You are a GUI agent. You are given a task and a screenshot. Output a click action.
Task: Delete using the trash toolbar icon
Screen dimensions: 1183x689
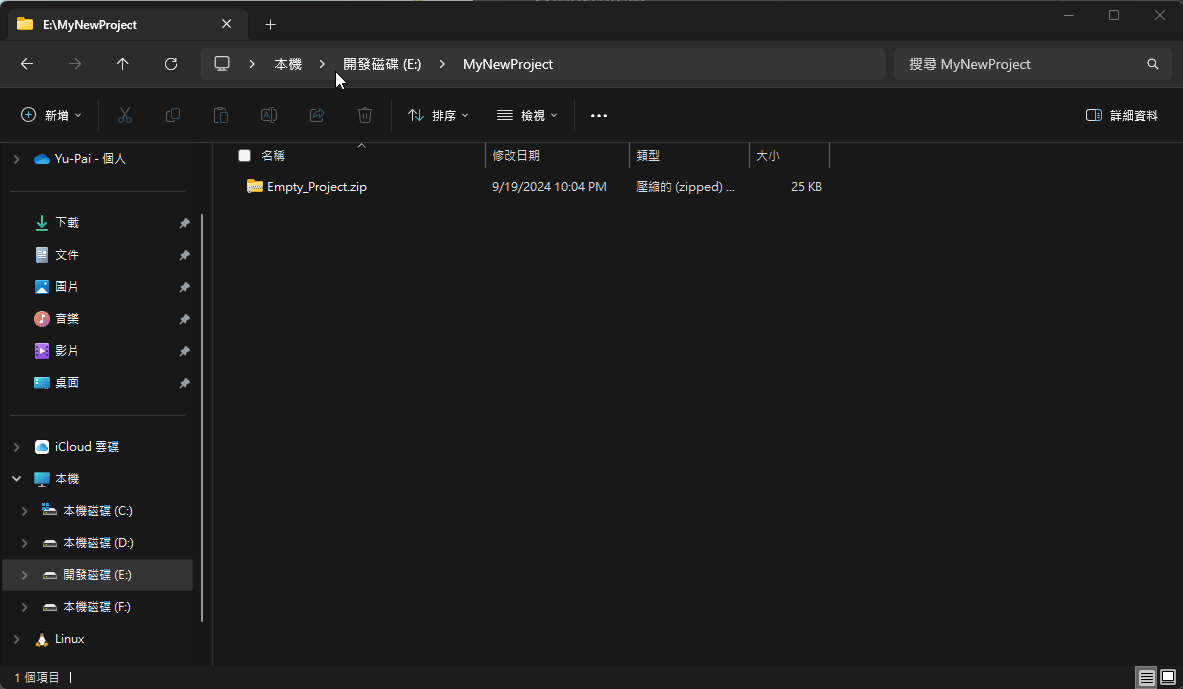pyautogui.click(x=364, y=115)
